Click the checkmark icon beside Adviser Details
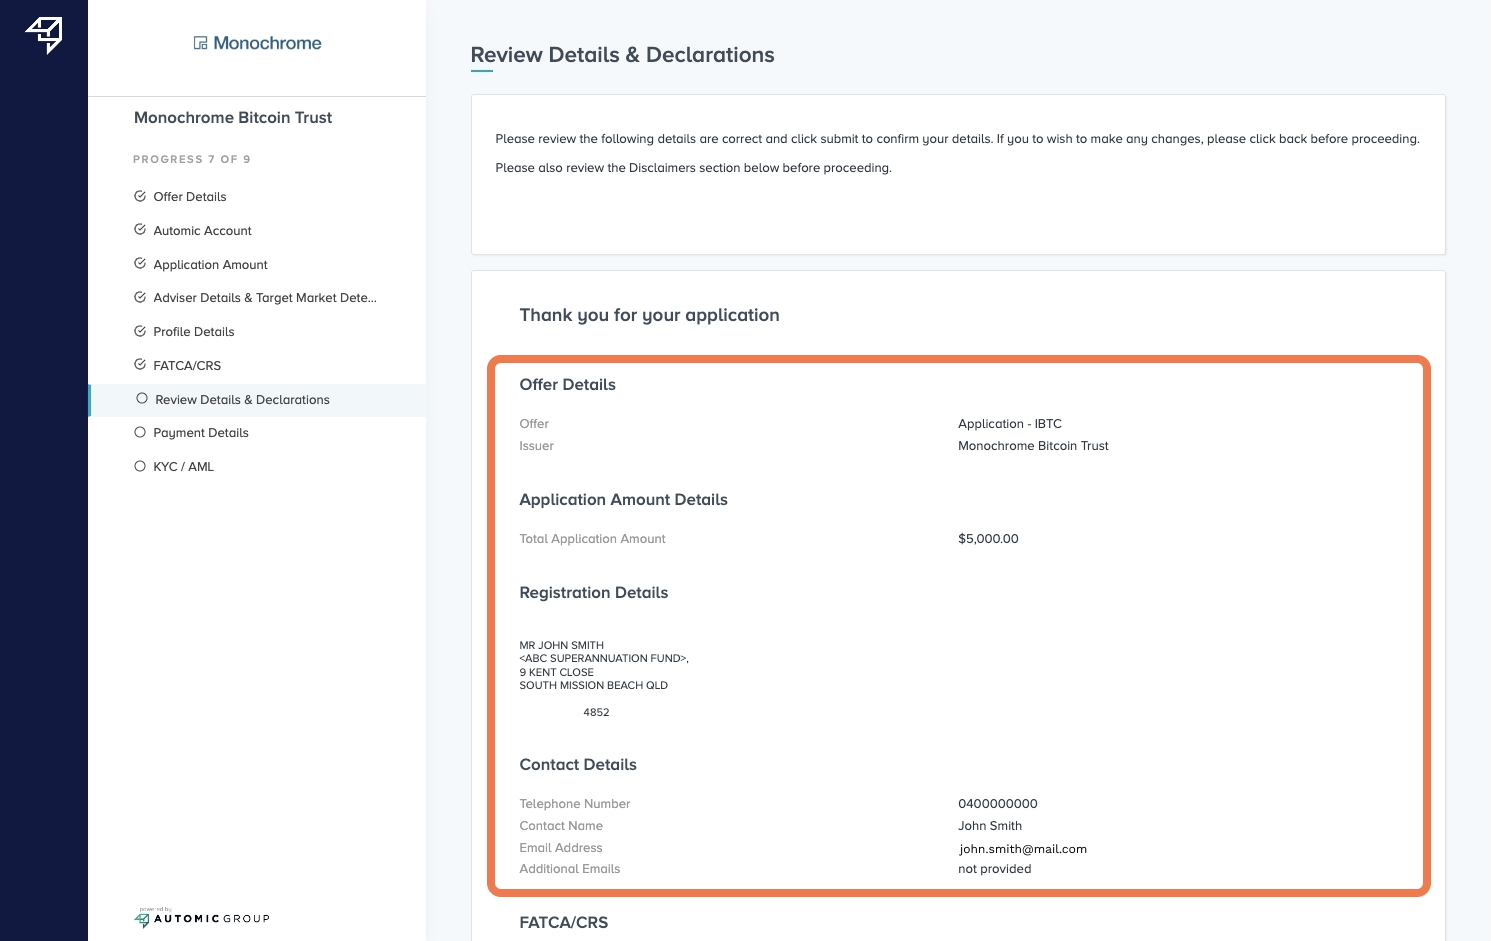This screenshot has width=1491, height=941. [140, 297]
